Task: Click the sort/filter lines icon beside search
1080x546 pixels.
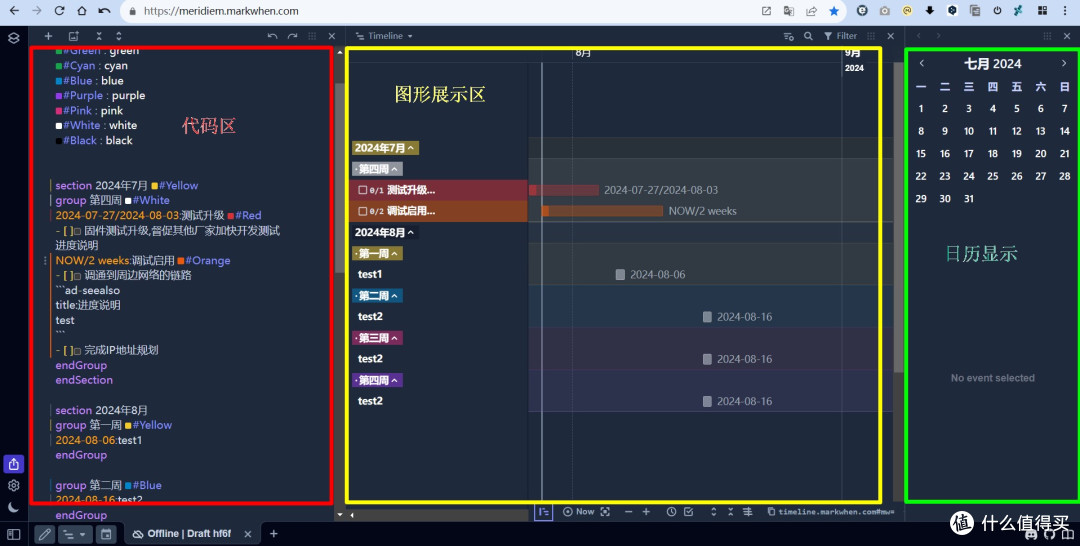Action: tap(789, 36)
